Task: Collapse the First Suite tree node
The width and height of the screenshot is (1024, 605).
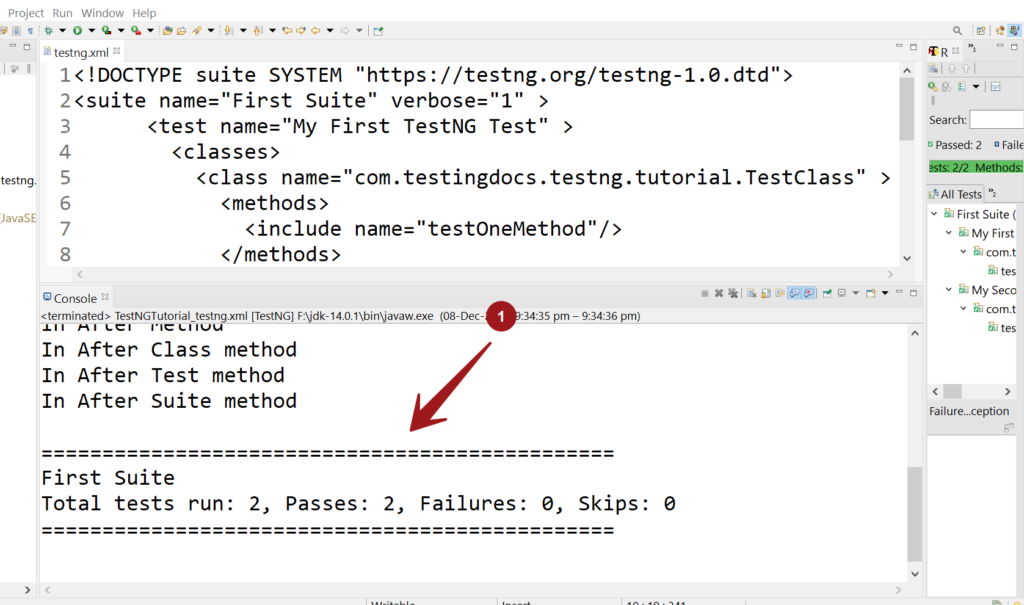Action: tap(935, 213)
